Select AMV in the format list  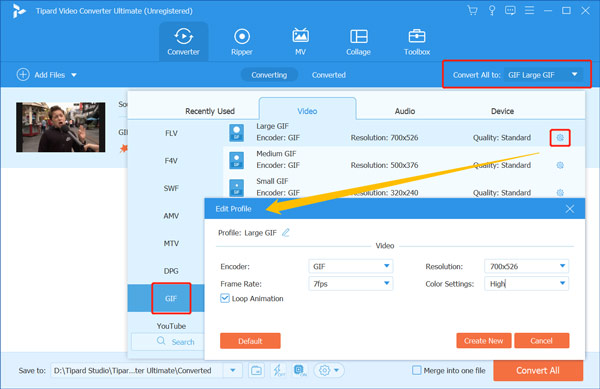(171, 216)
